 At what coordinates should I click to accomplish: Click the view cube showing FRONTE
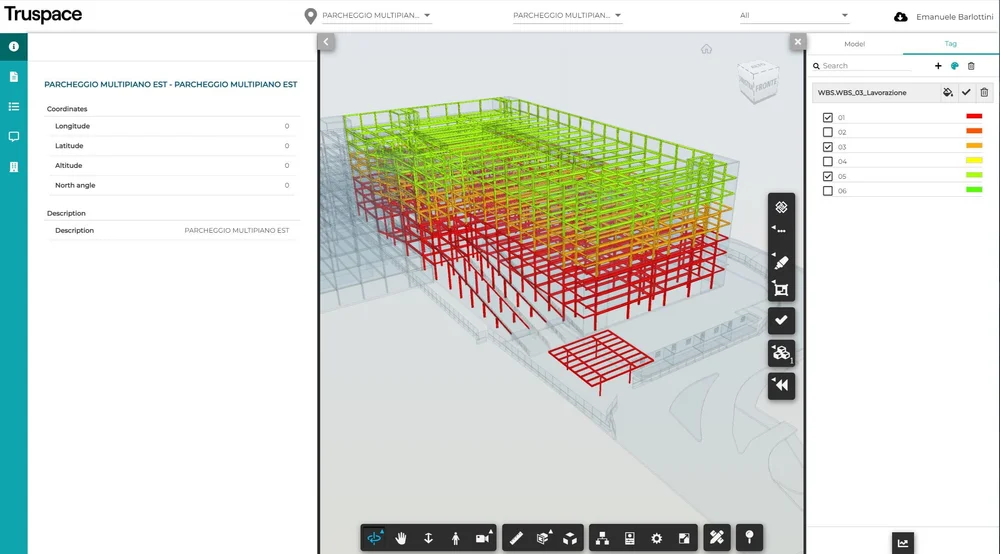click(758, 80)
